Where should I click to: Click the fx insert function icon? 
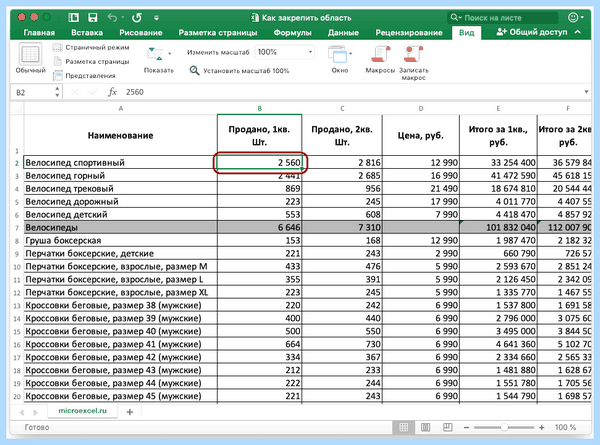click(112, 92)
